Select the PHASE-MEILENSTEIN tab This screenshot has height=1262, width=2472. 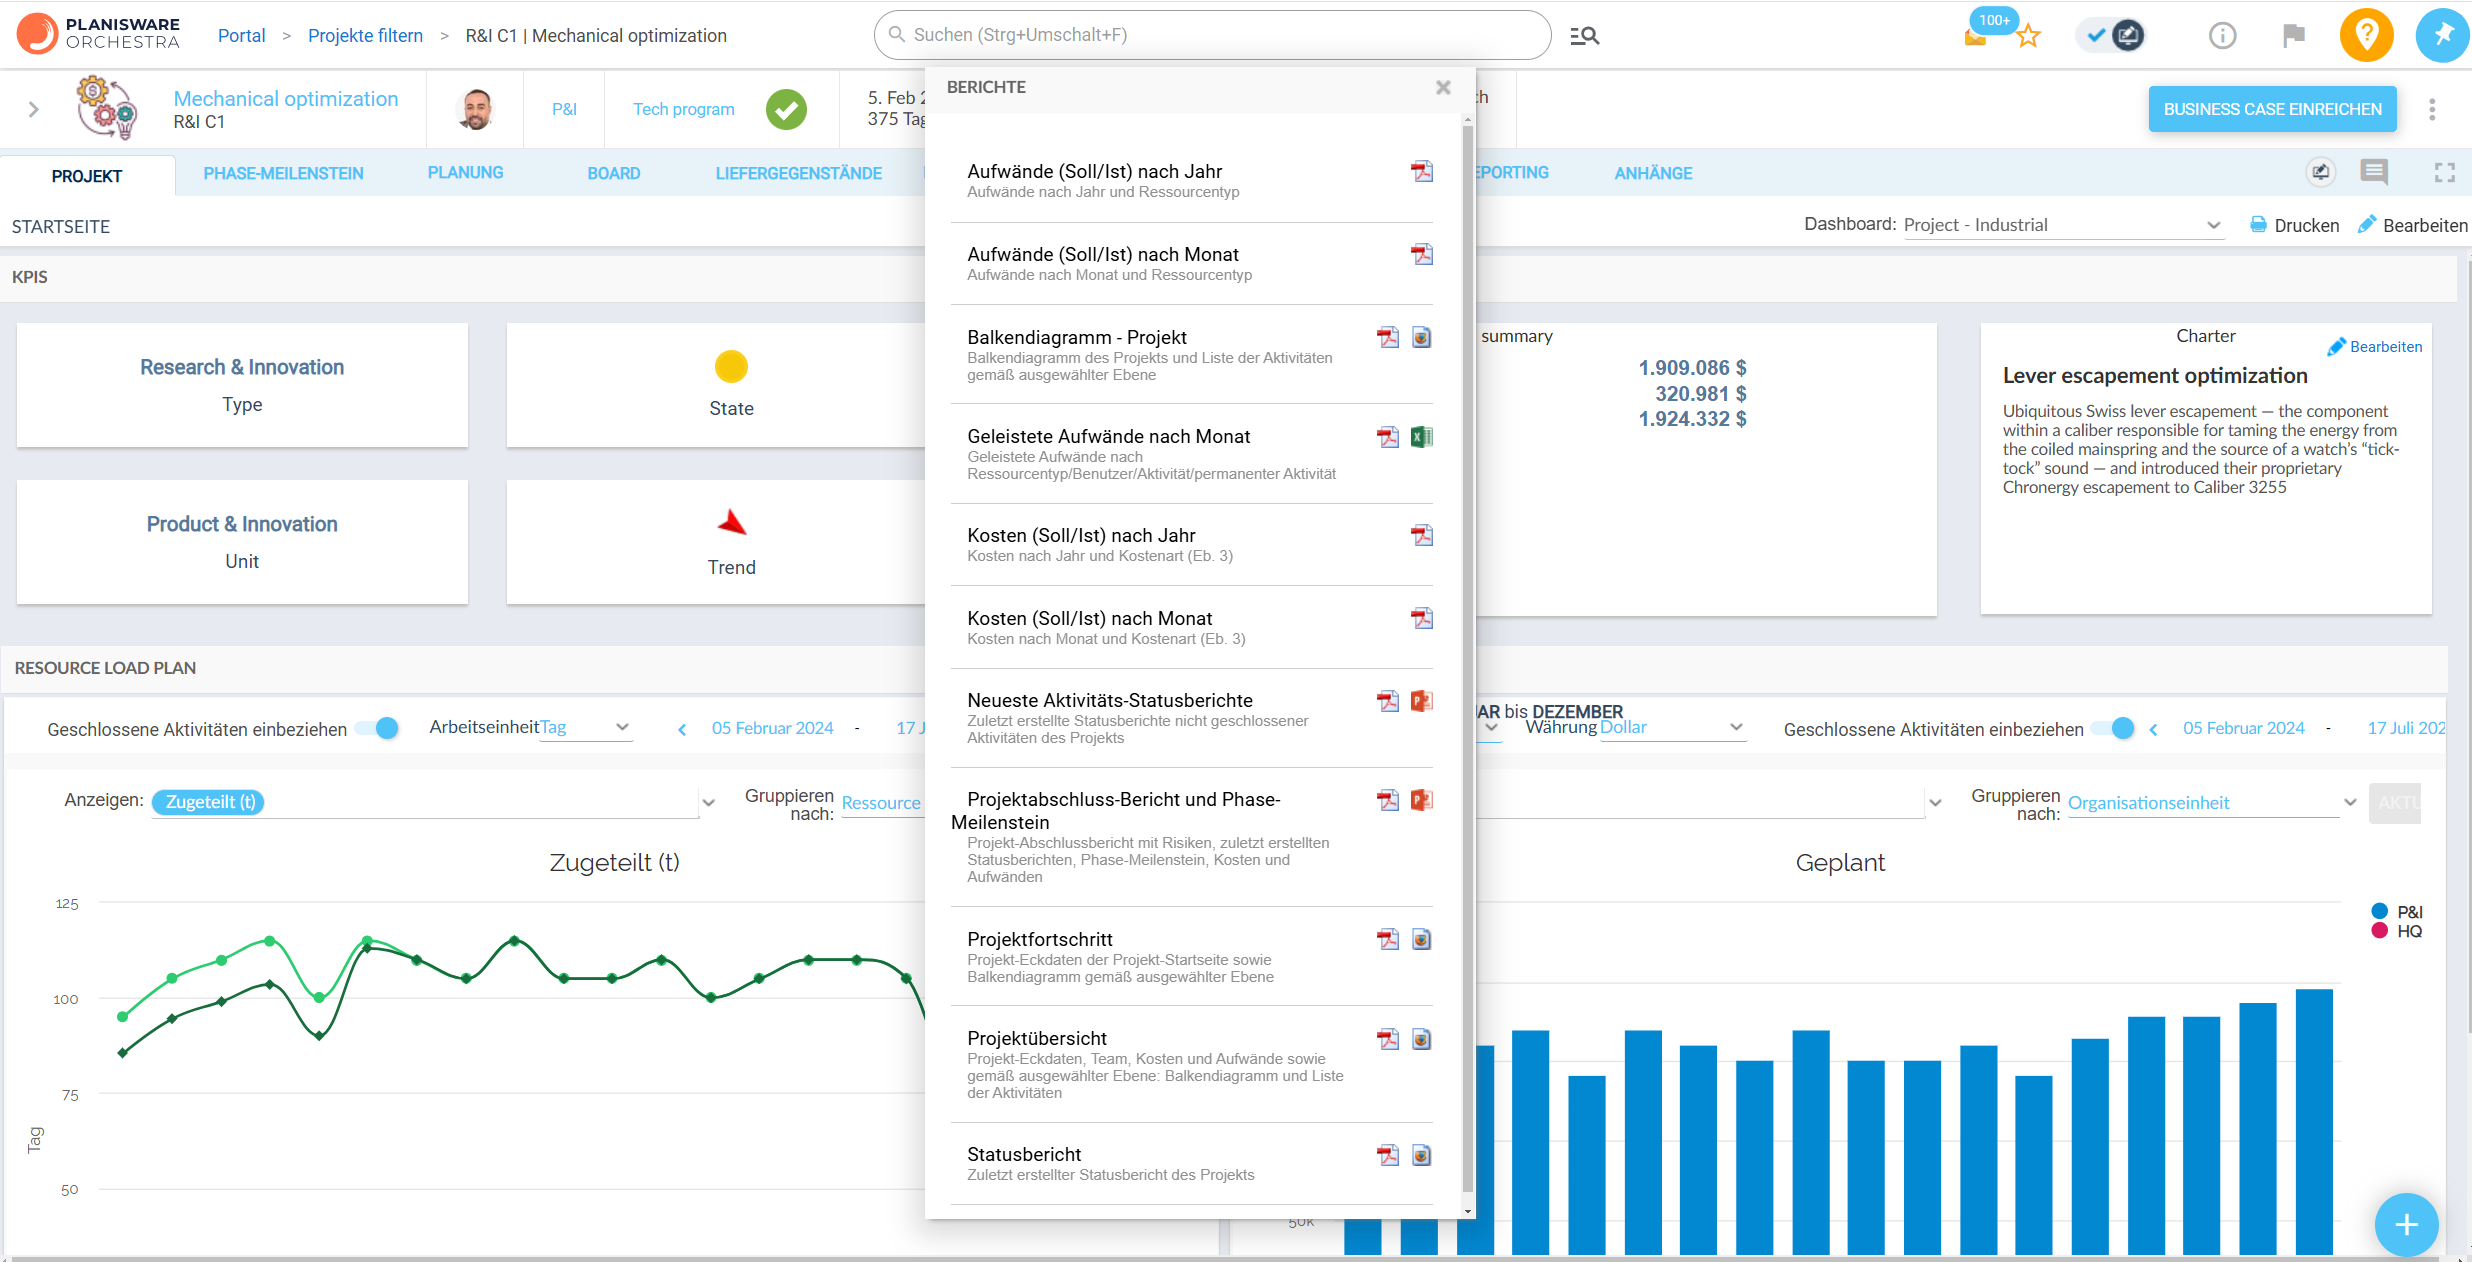(x=285, y=174)
